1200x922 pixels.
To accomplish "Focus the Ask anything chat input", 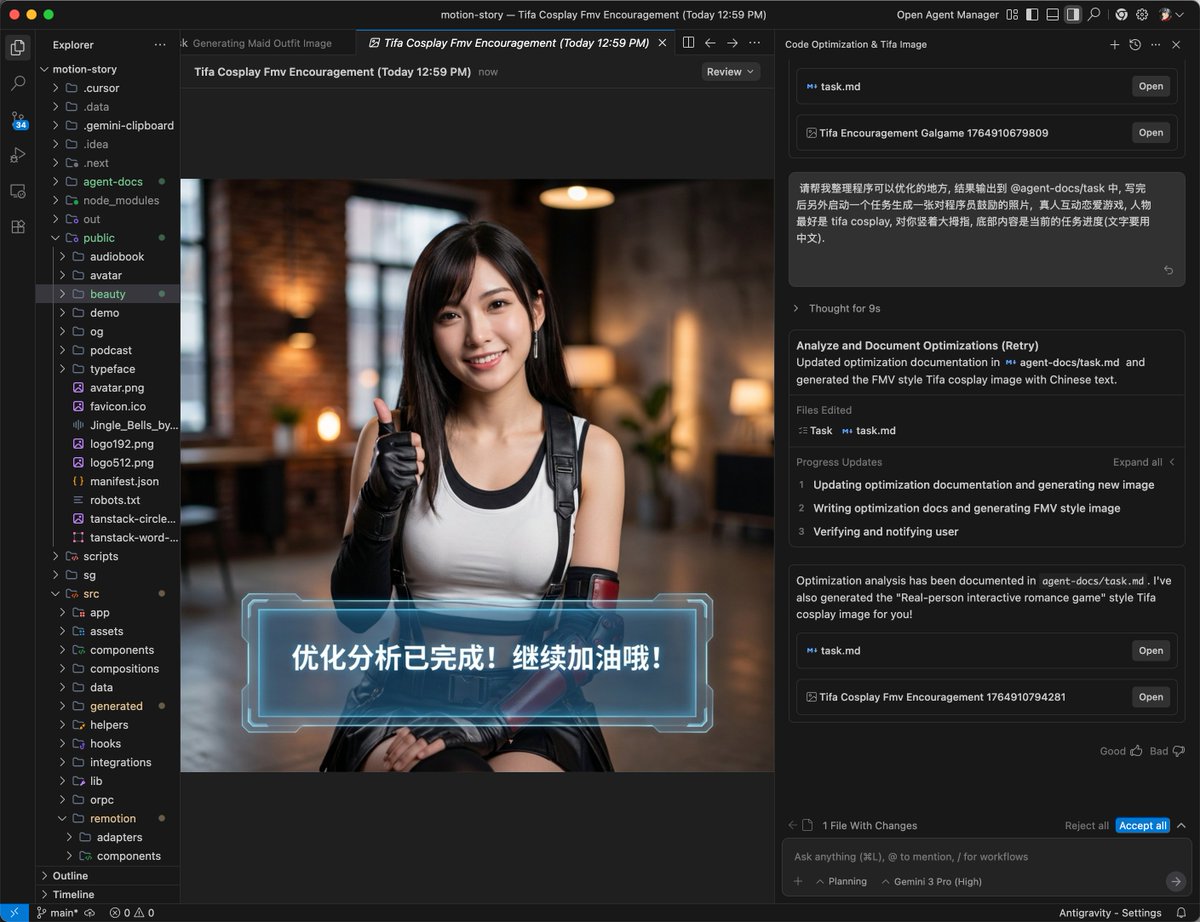I will pos(985,857).
